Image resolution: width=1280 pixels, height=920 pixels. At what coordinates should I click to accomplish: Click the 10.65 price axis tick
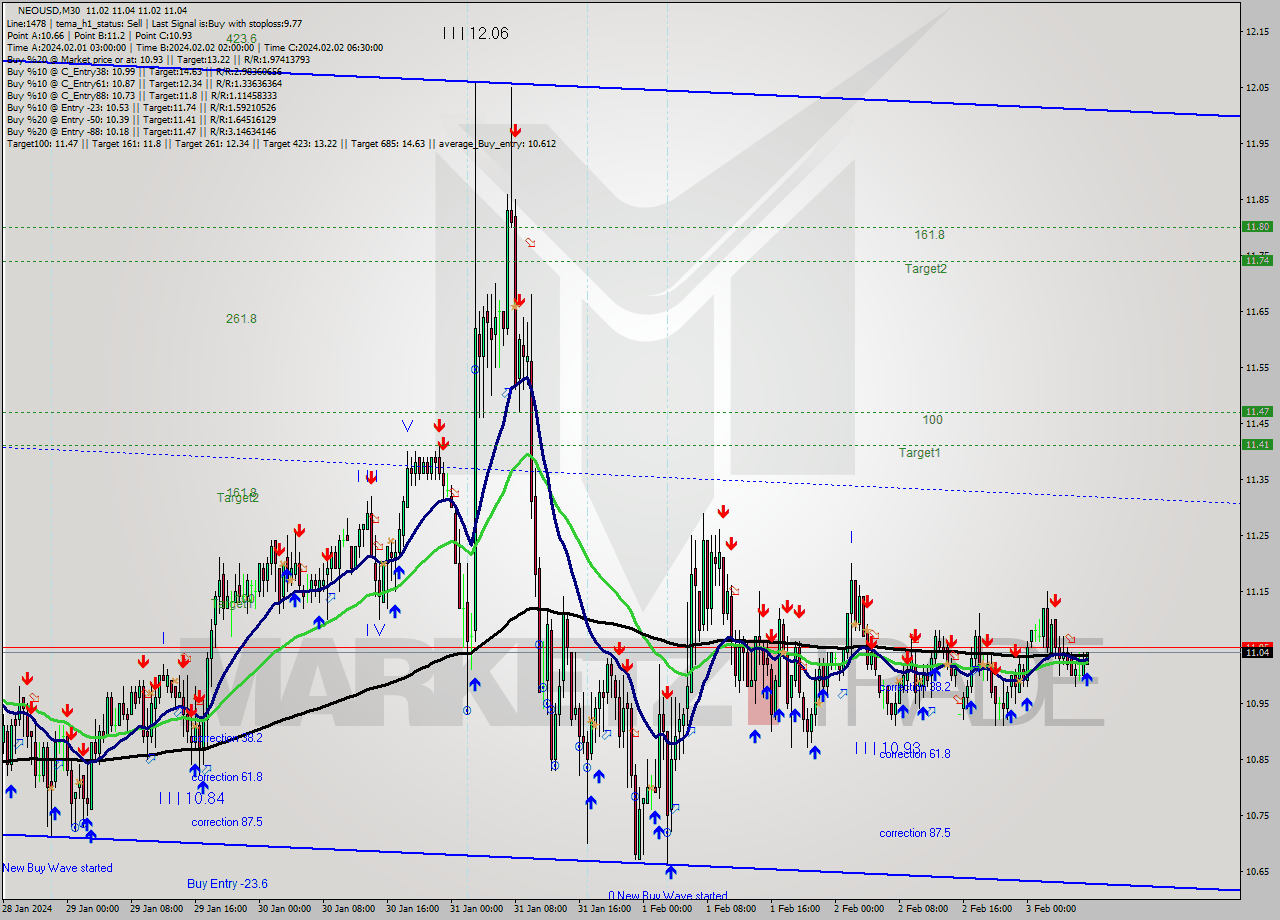[x=1257, y=871]
